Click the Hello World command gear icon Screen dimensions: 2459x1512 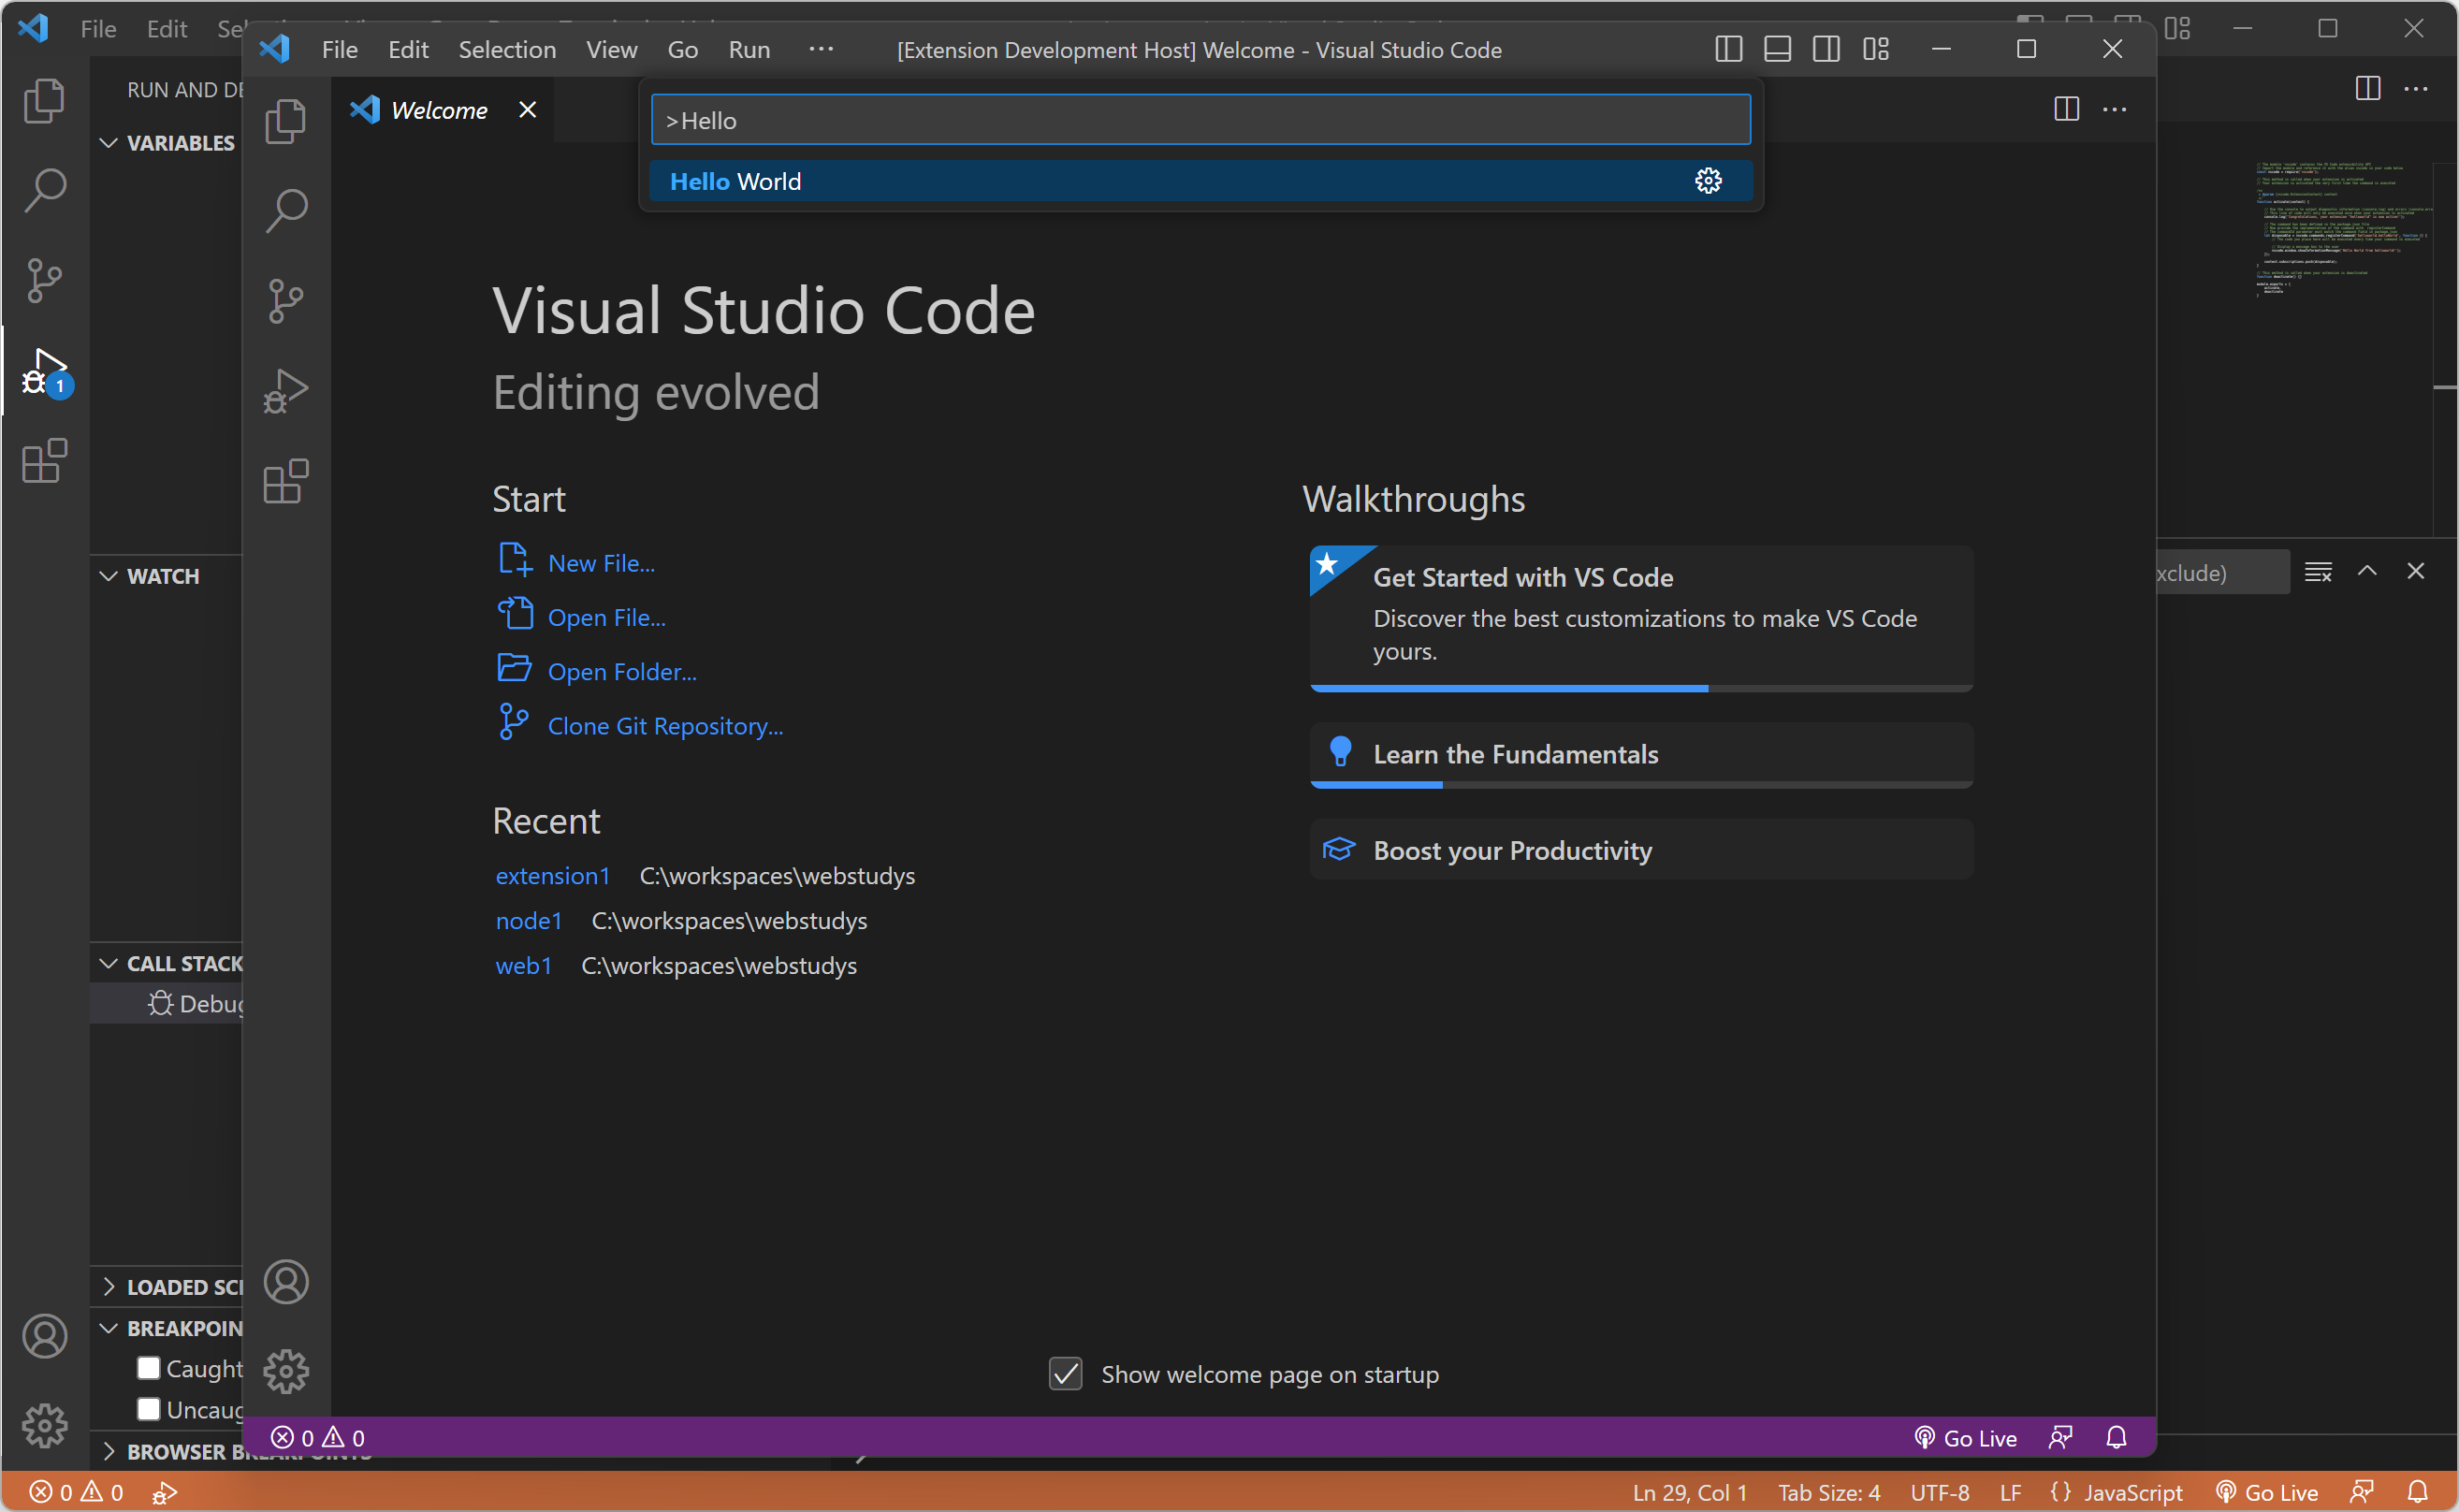point(1708,181)
